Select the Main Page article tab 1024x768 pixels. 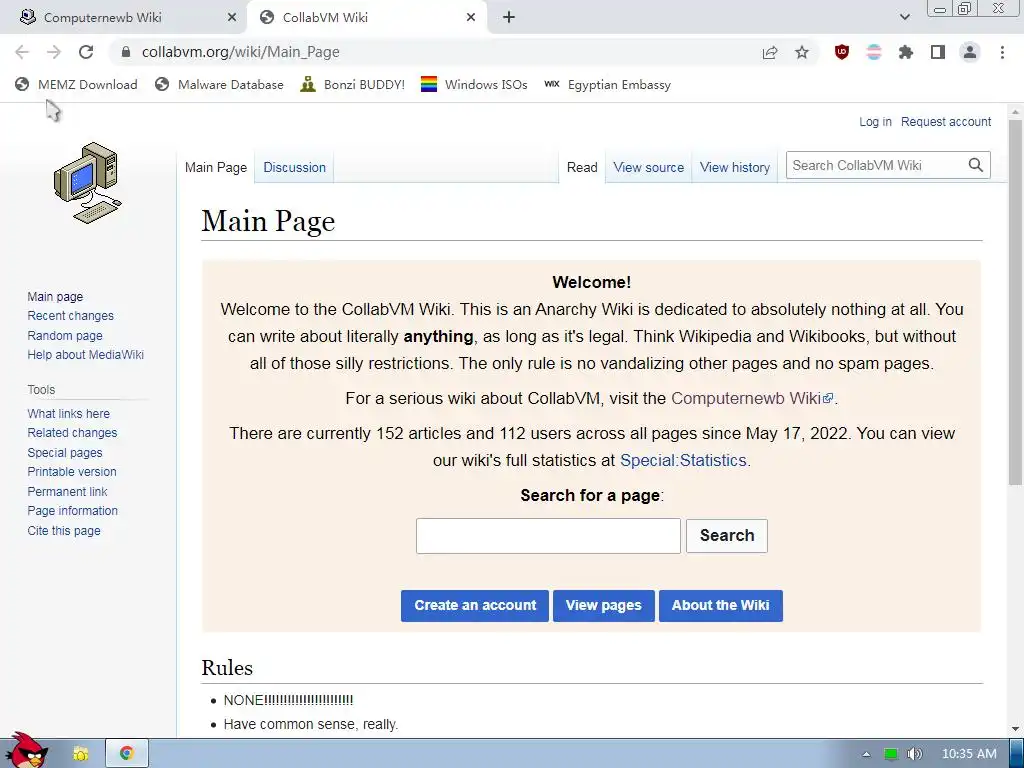point(216,167)
